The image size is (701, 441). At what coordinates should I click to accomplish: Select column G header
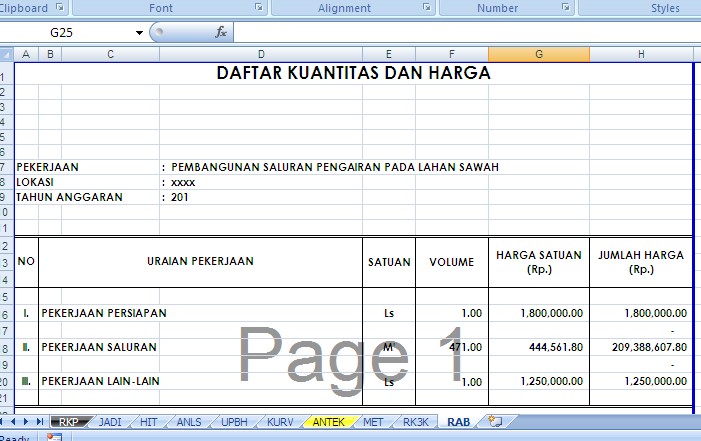(x=539, y=54)
